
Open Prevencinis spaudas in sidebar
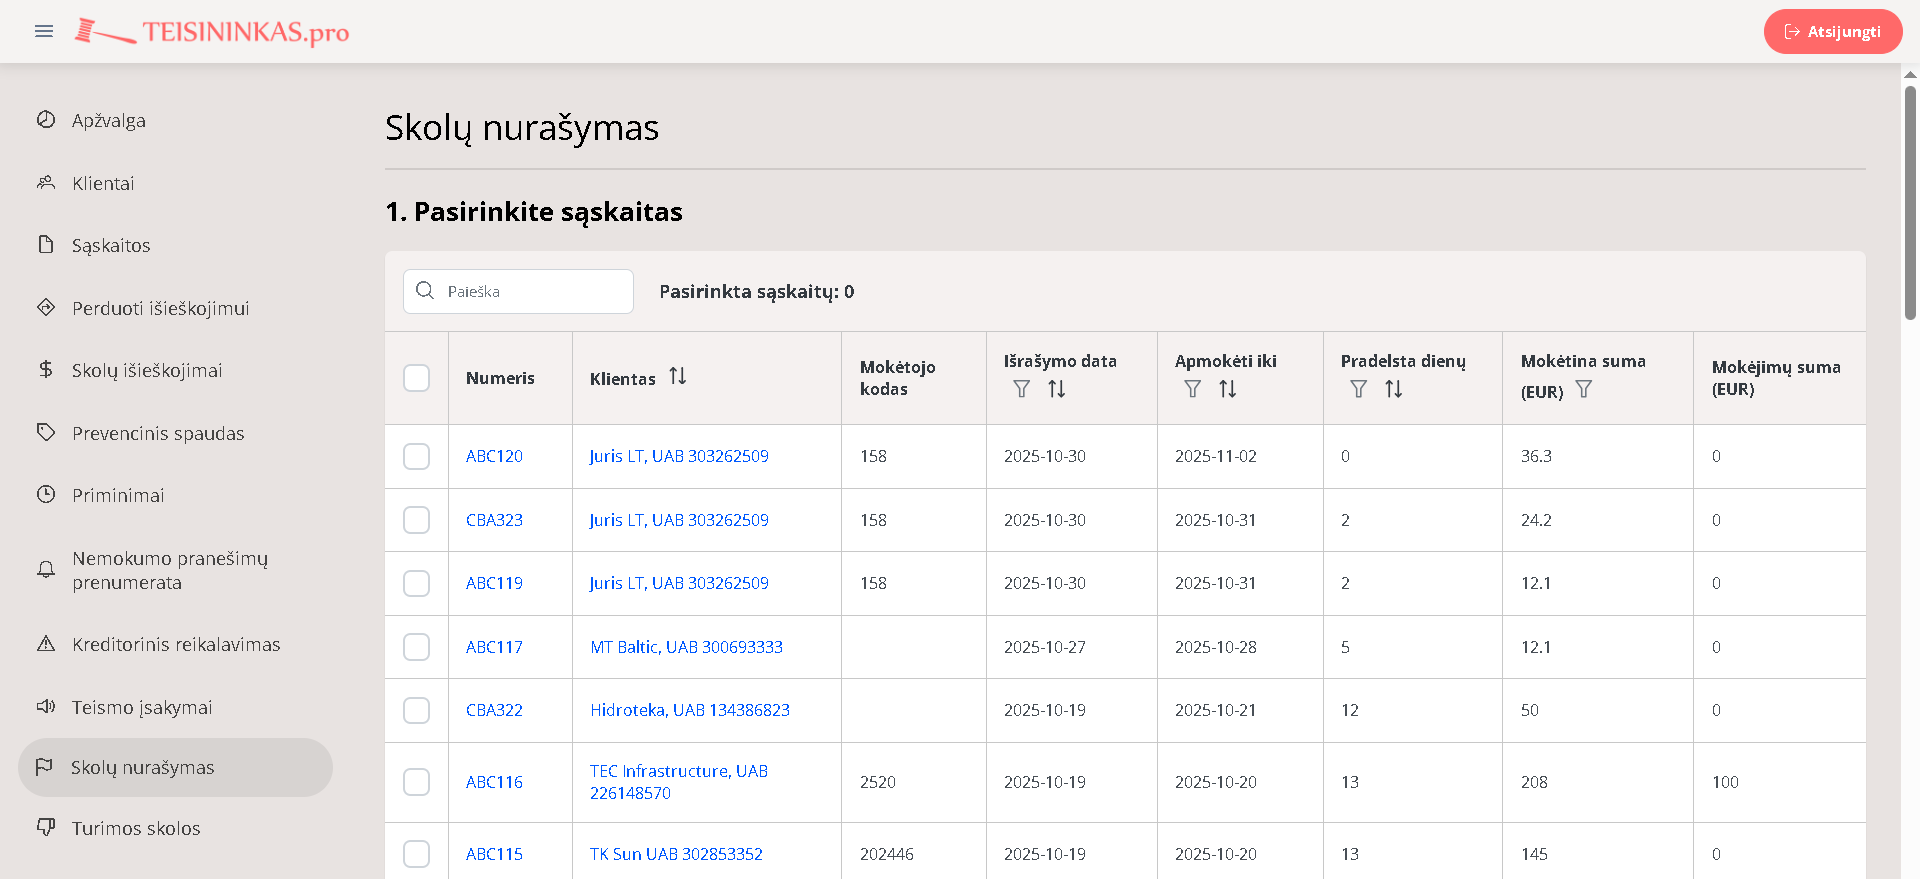click(x=158, y=433)
